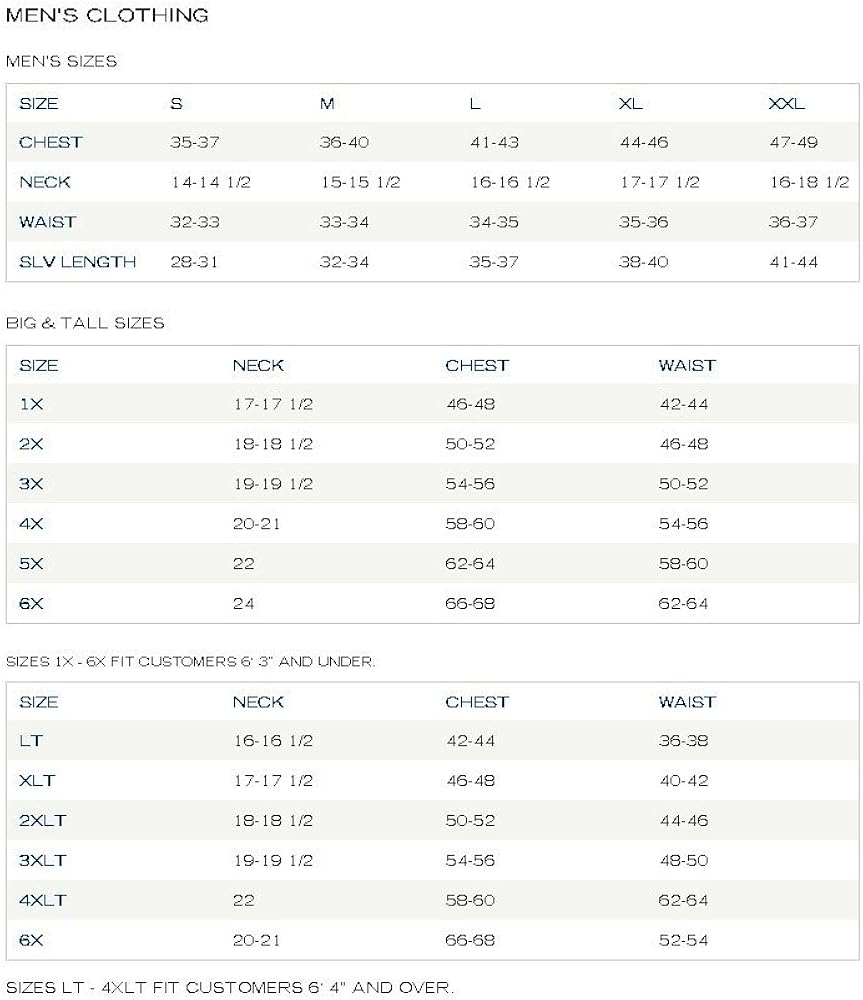Click the LT size row label

coord(30,741)
